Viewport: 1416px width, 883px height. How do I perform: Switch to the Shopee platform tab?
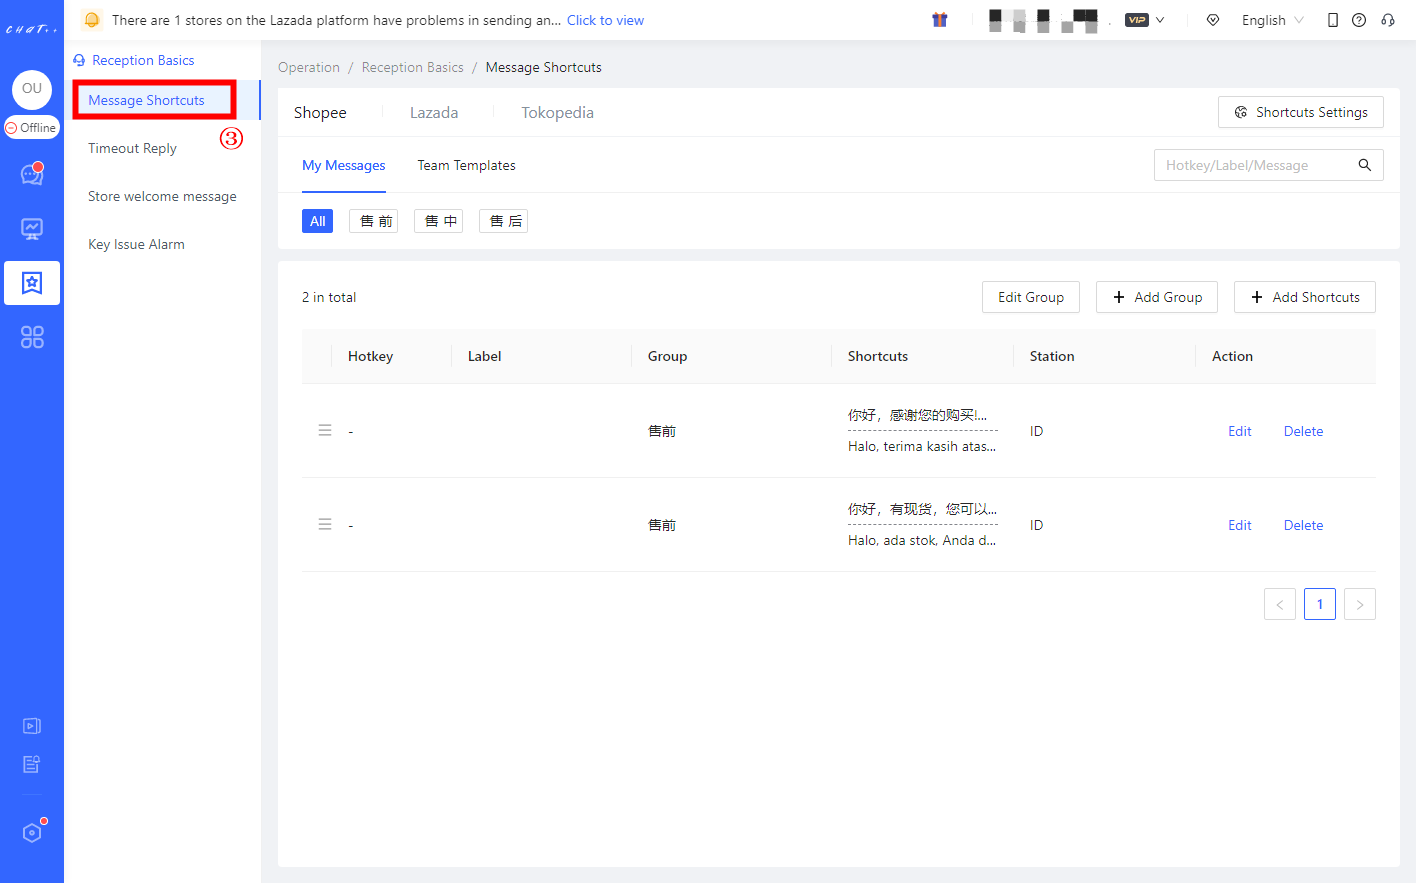click(x=320, y=113)
